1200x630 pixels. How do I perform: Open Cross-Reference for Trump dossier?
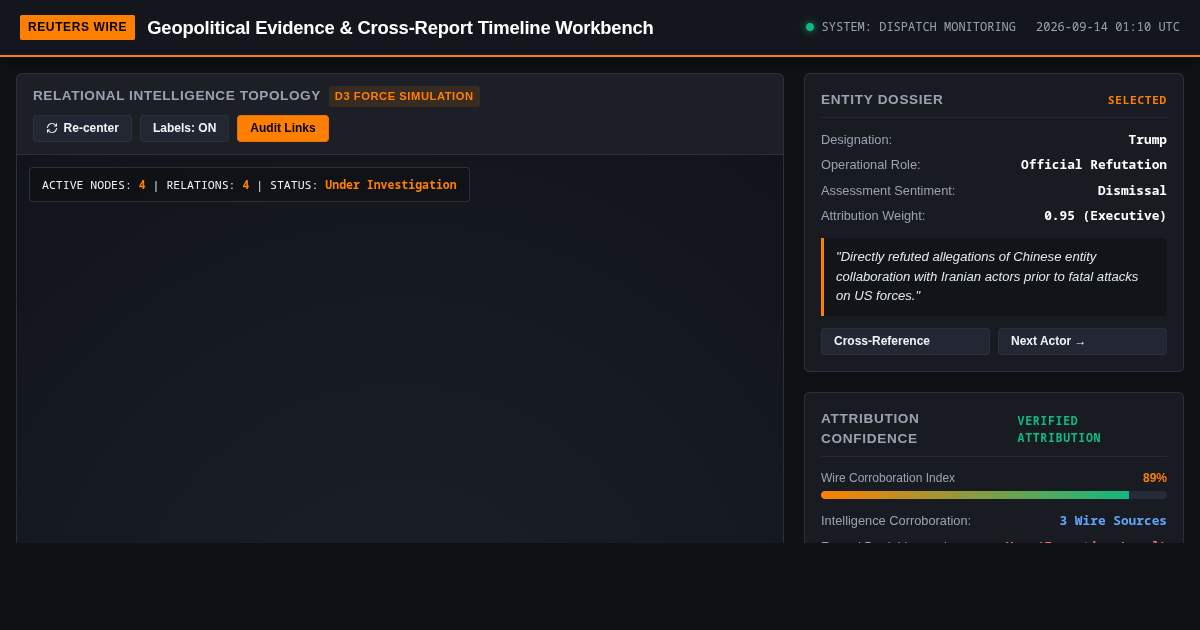point(905,341)
